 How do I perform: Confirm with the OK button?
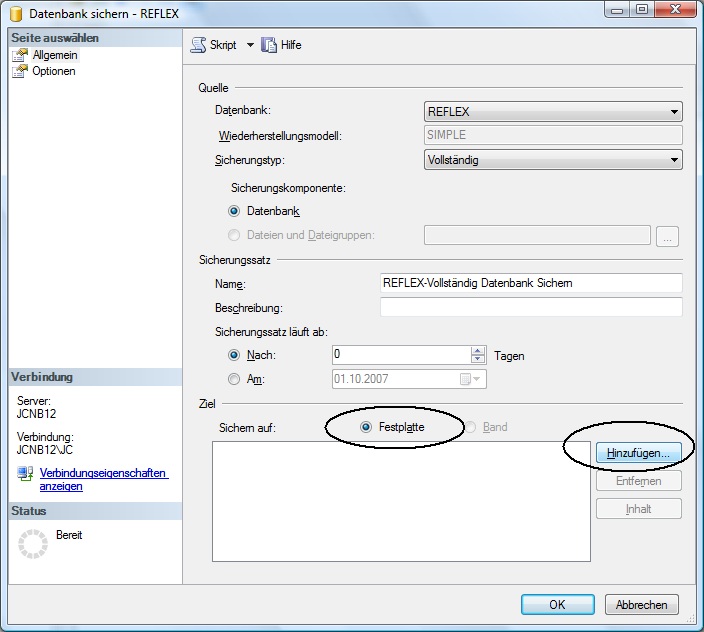[558, 605]
